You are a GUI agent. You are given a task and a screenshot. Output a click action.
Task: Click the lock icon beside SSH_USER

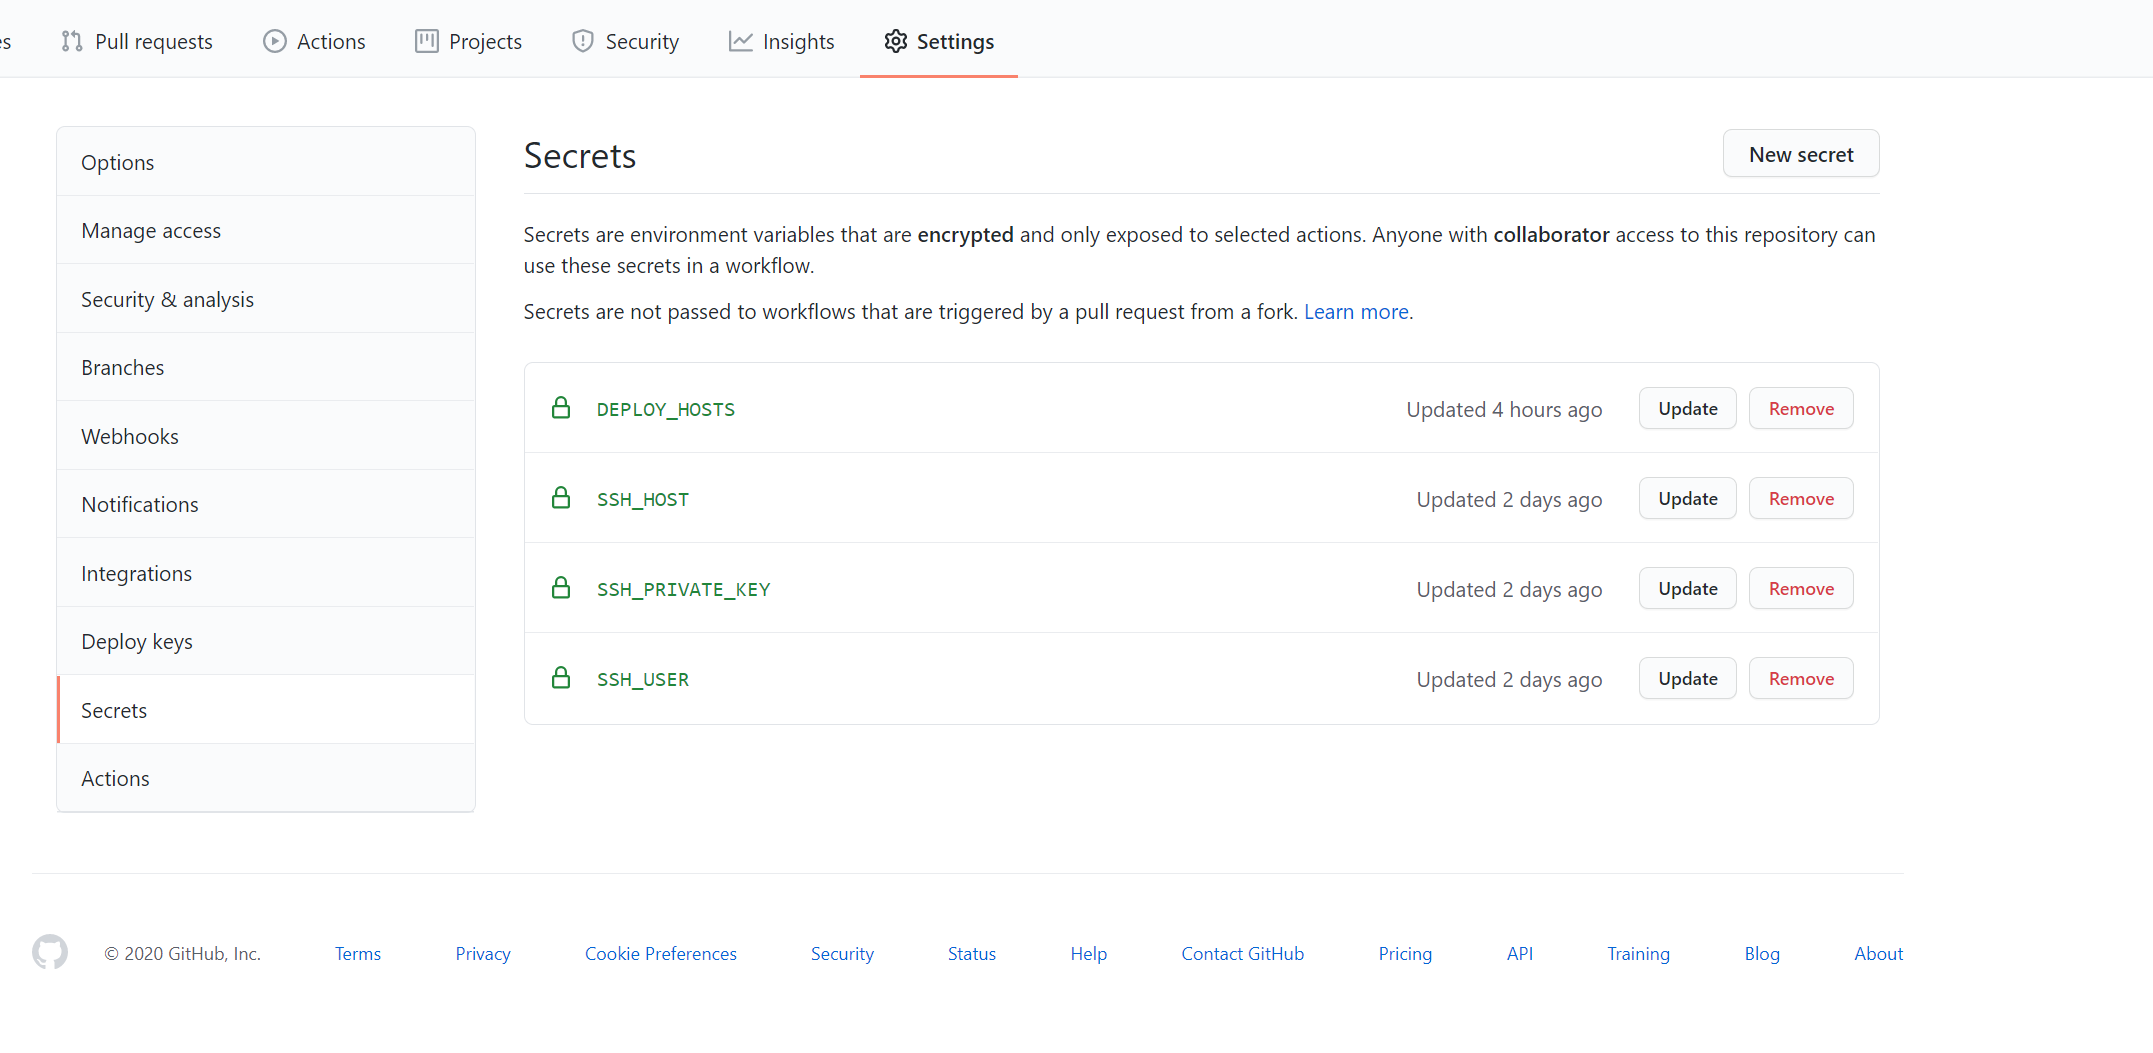pyautogui.click(x=561, y=678)
